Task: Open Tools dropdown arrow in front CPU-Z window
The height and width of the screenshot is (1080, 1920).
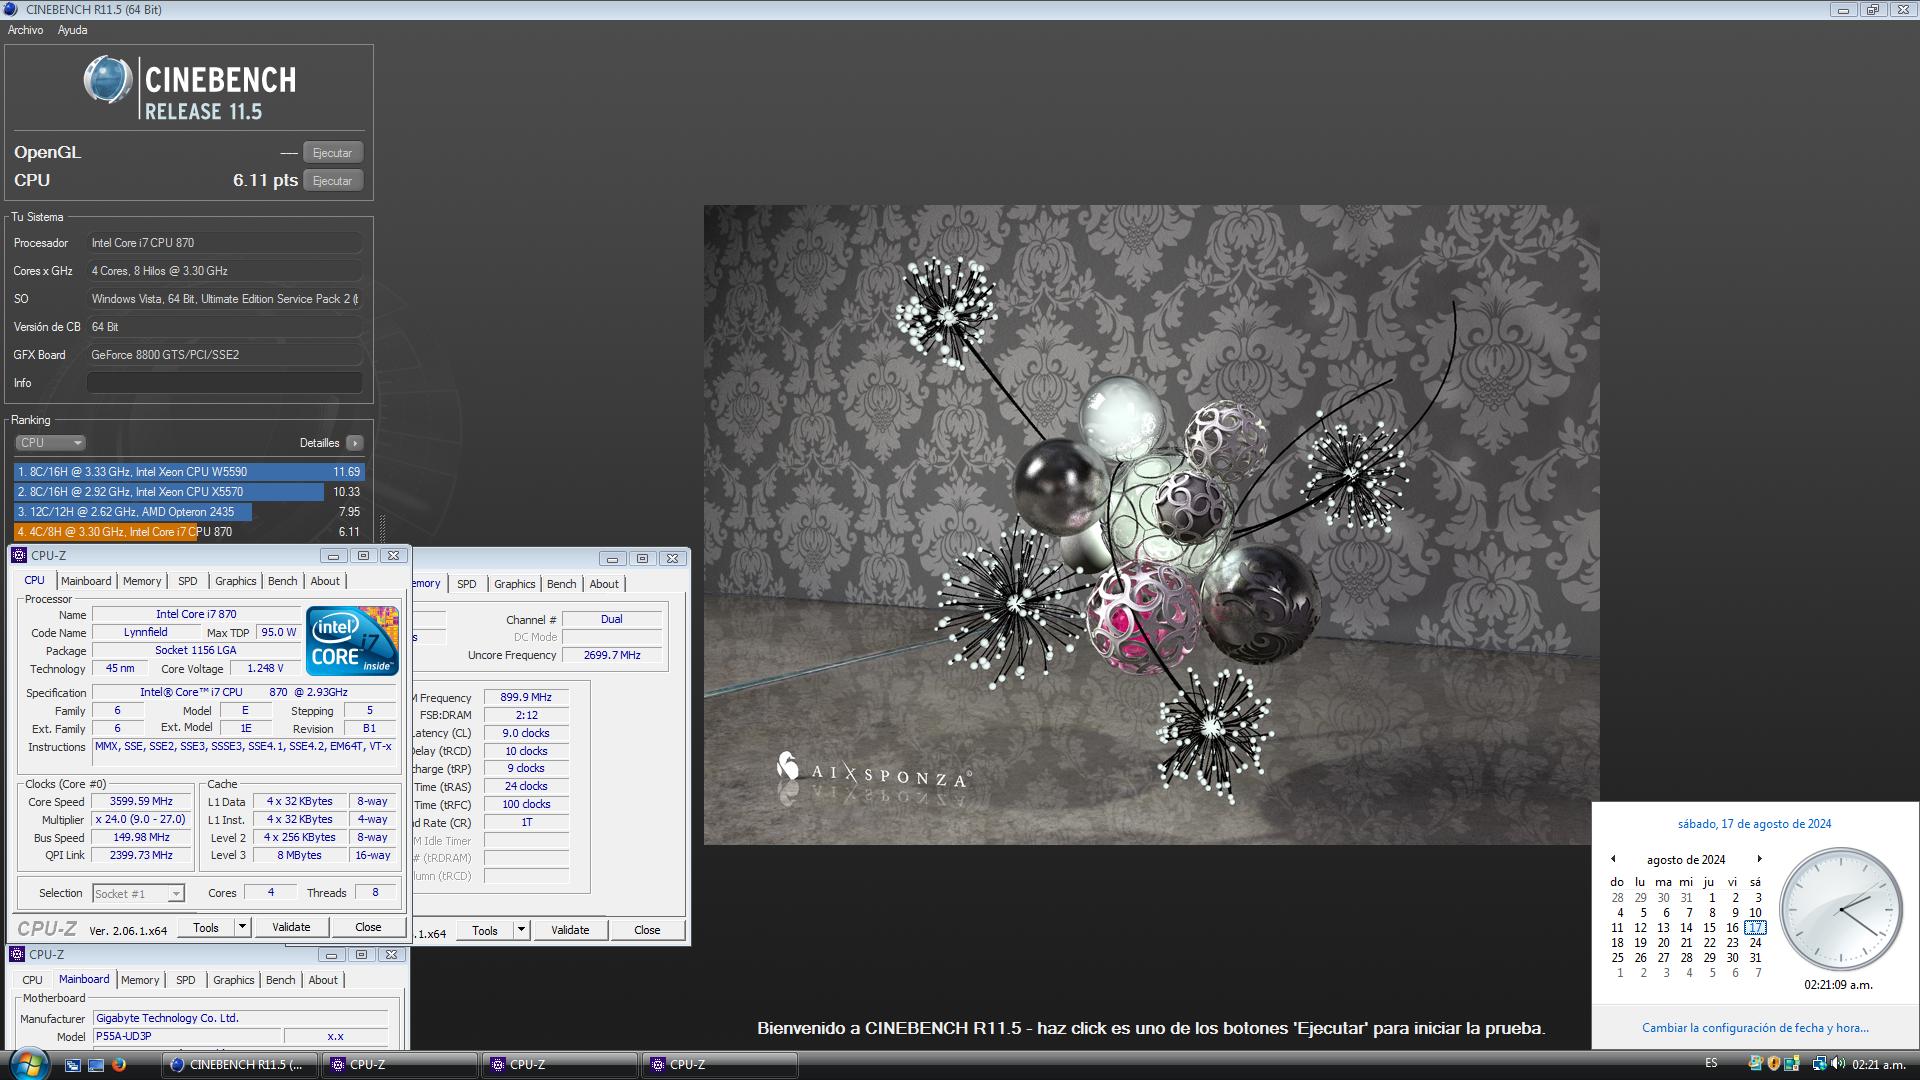Action: point(242,928)
